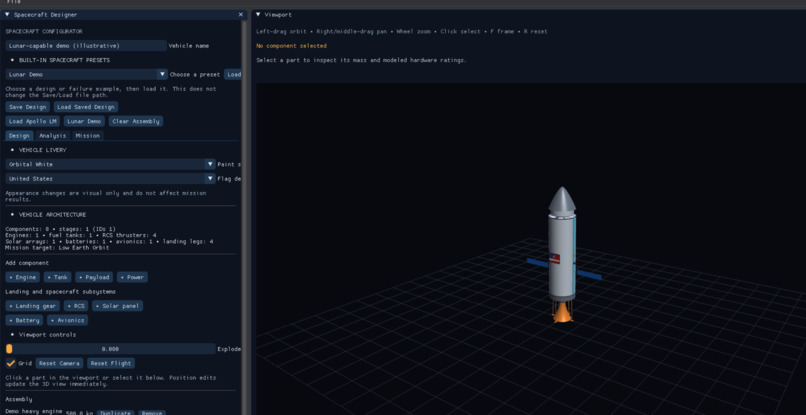
Task: Click the 'VEHICLE ARCHITECTURE' section header
Action: [x=52, y=214]
